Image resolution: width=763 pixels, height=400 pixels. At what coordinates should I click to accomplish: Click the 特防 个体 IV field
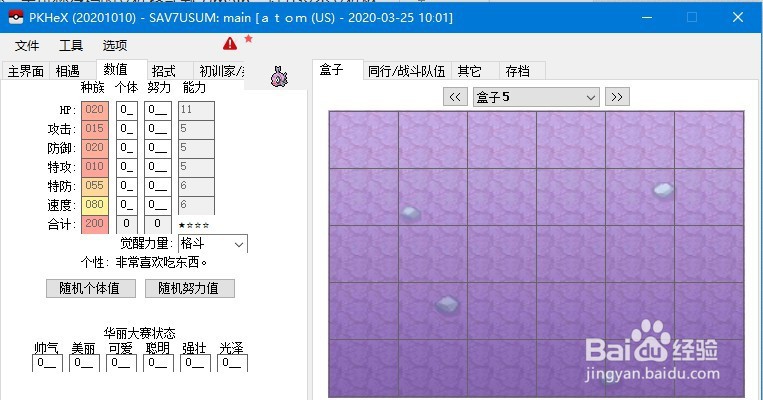pyautogui.click(x=127, y=186)
